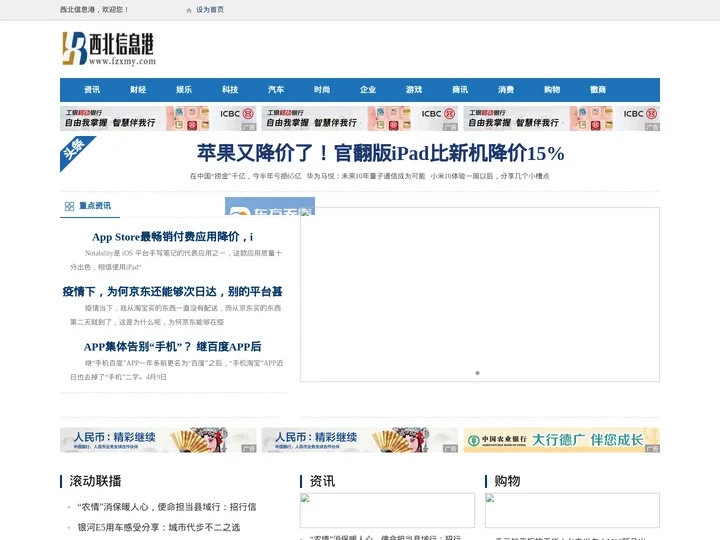Open the 资讯 navigation tab

coord(92,90)
